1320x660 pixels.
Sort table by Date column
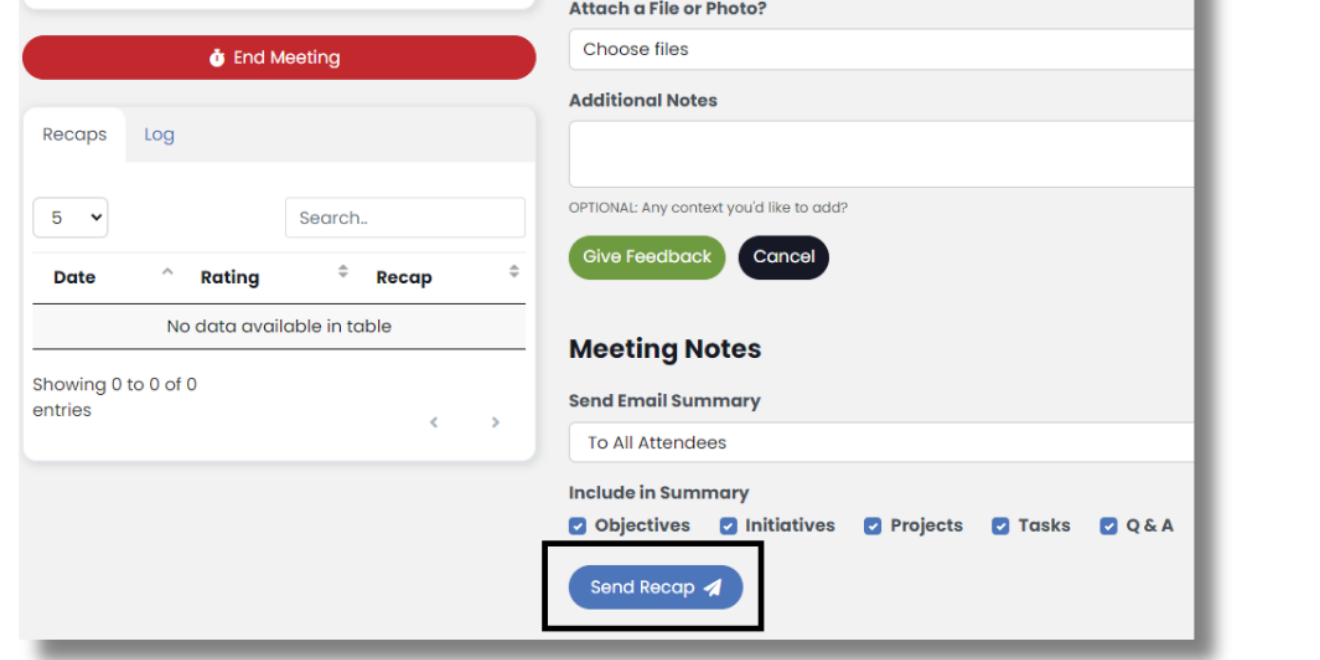tap(75, 277)
